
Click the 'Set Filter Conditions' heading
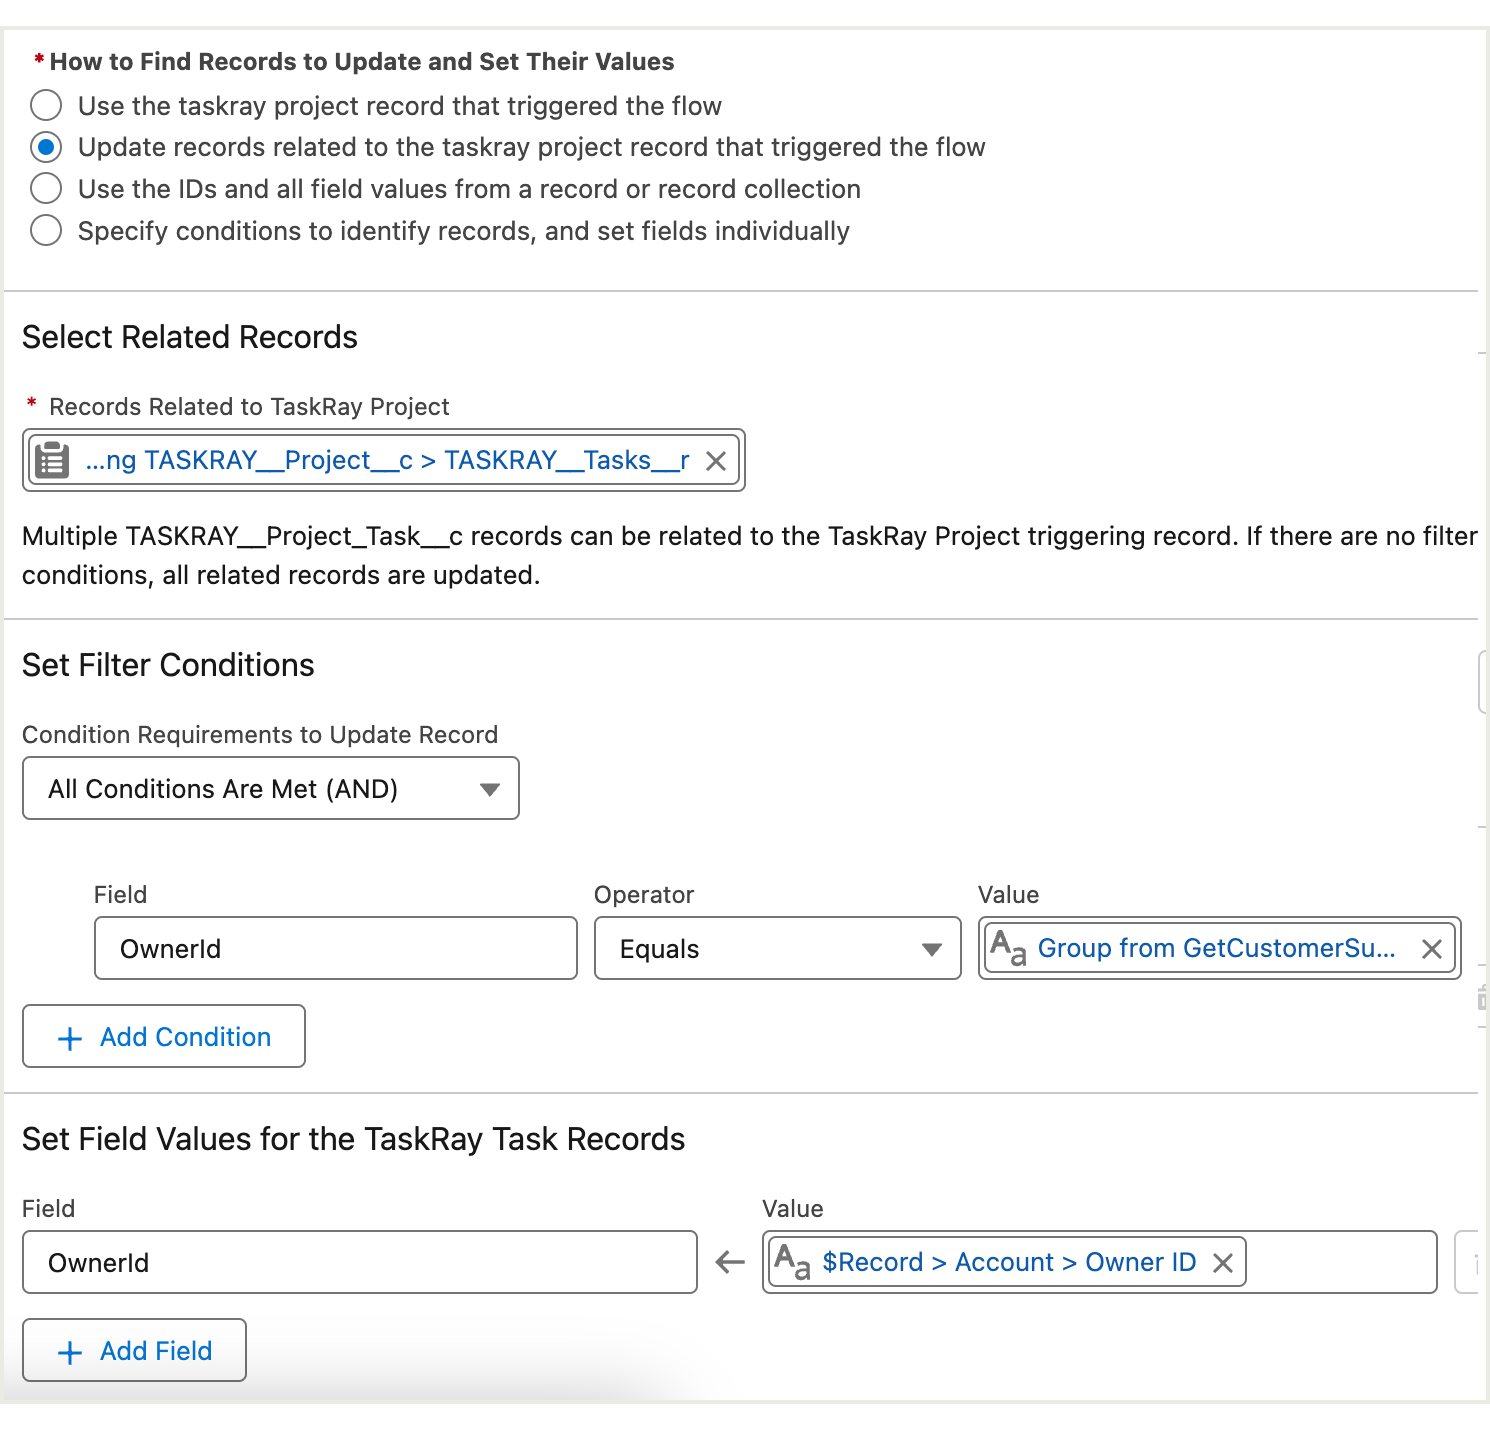click(x=168, y=665)
